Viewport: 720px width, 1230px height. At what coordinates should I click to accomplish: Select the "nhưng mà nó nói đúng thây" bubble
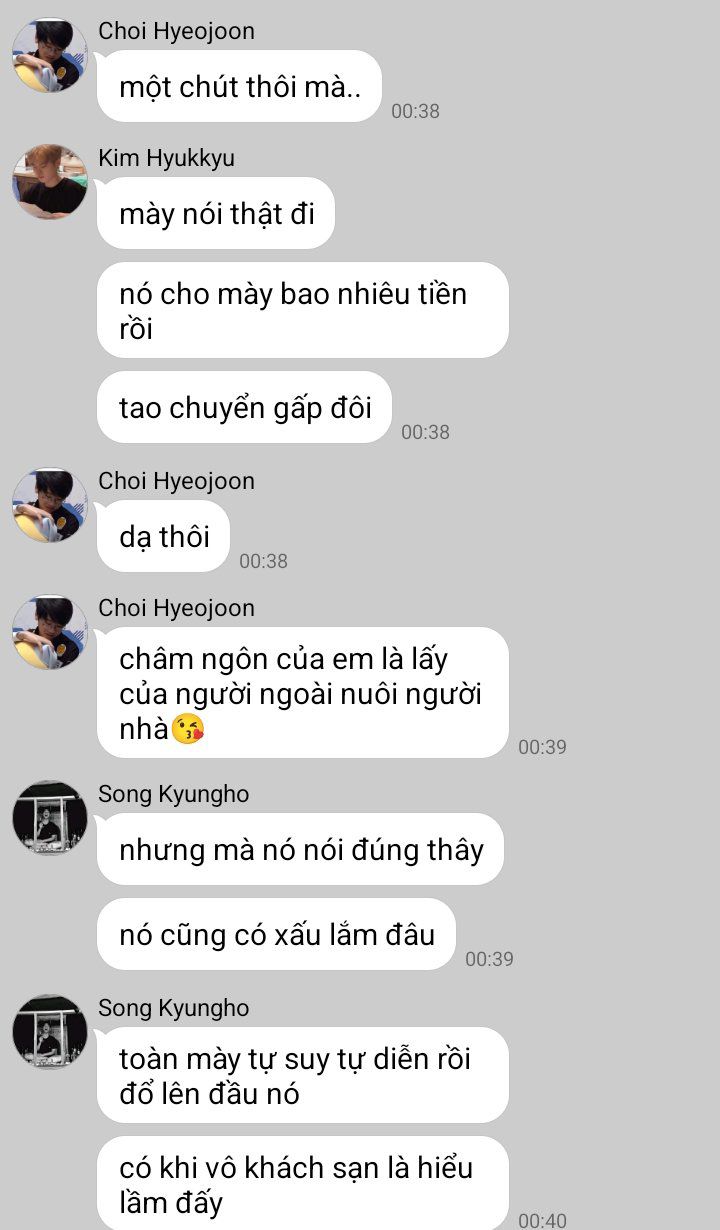tap(300, 849)
